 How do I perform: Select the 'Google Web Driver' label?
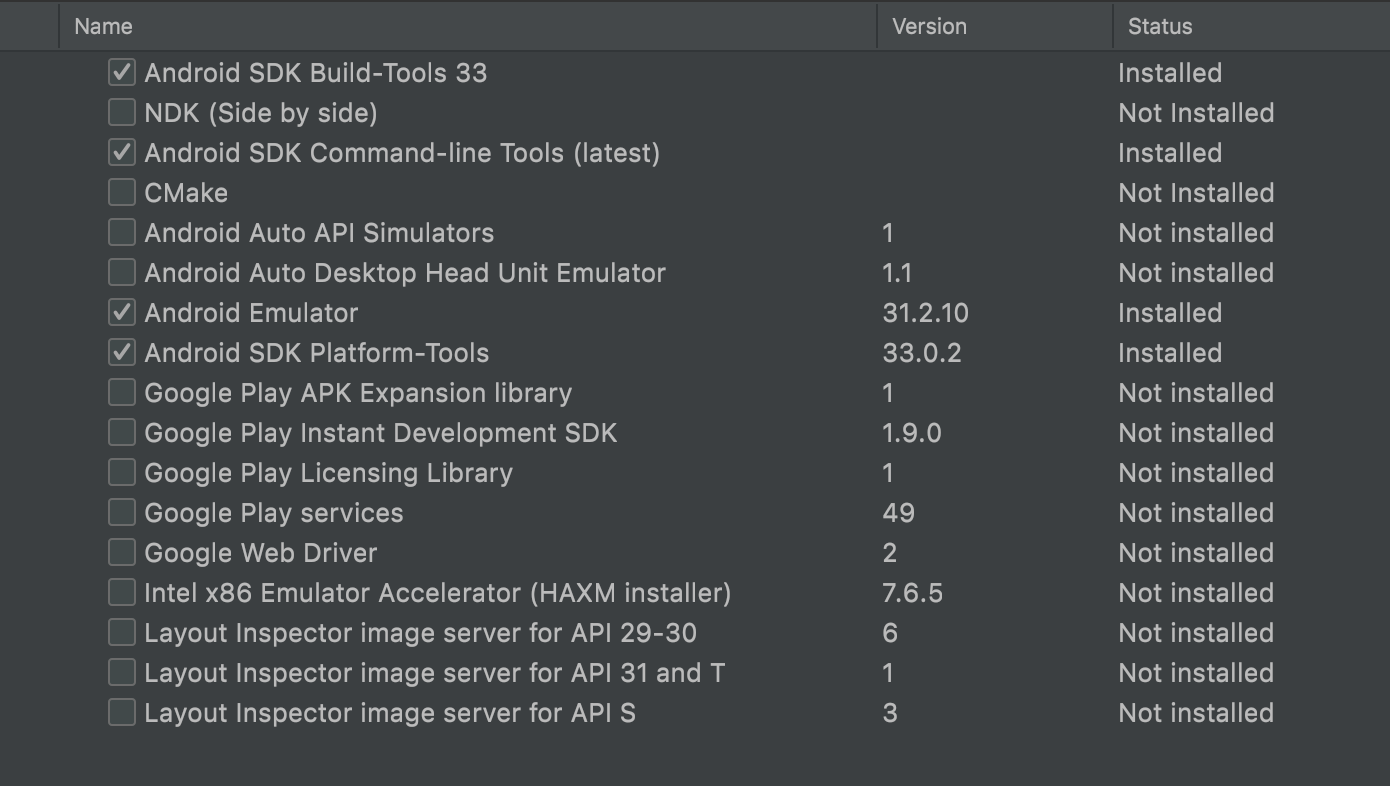[x=261, y=553]
